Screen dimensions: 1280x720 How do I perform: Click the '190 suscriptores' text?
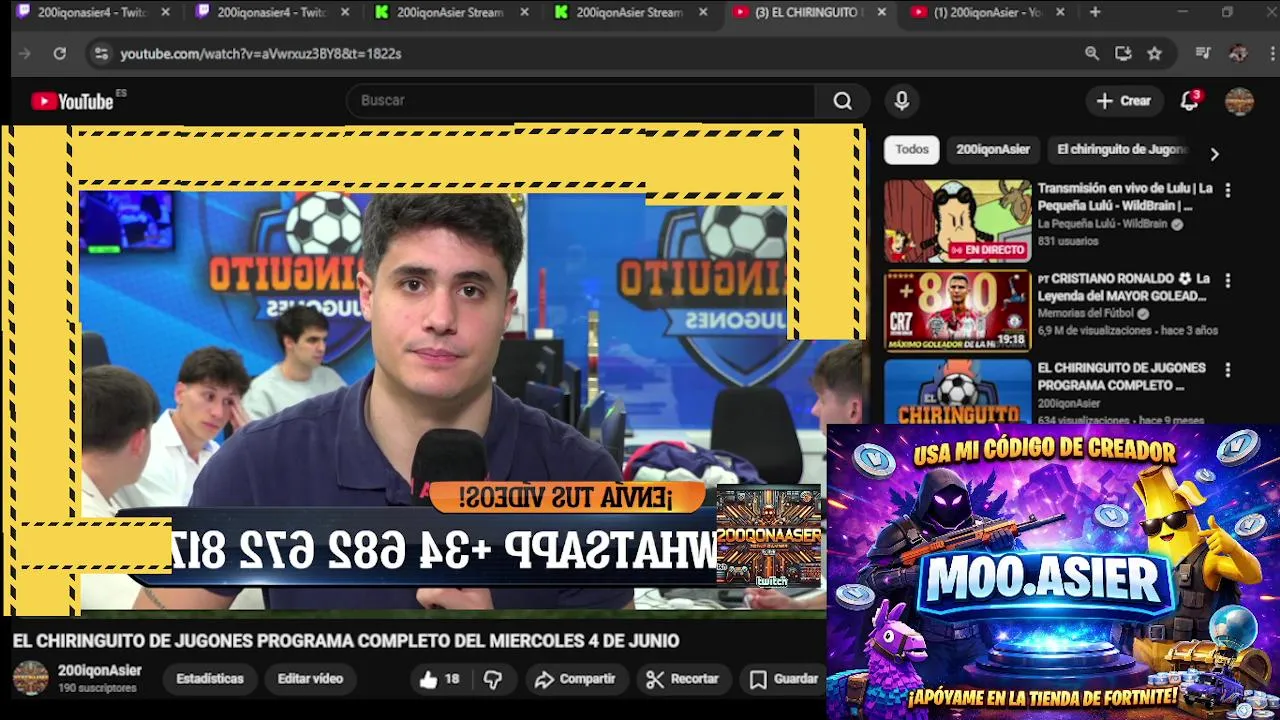coord(97,689)
